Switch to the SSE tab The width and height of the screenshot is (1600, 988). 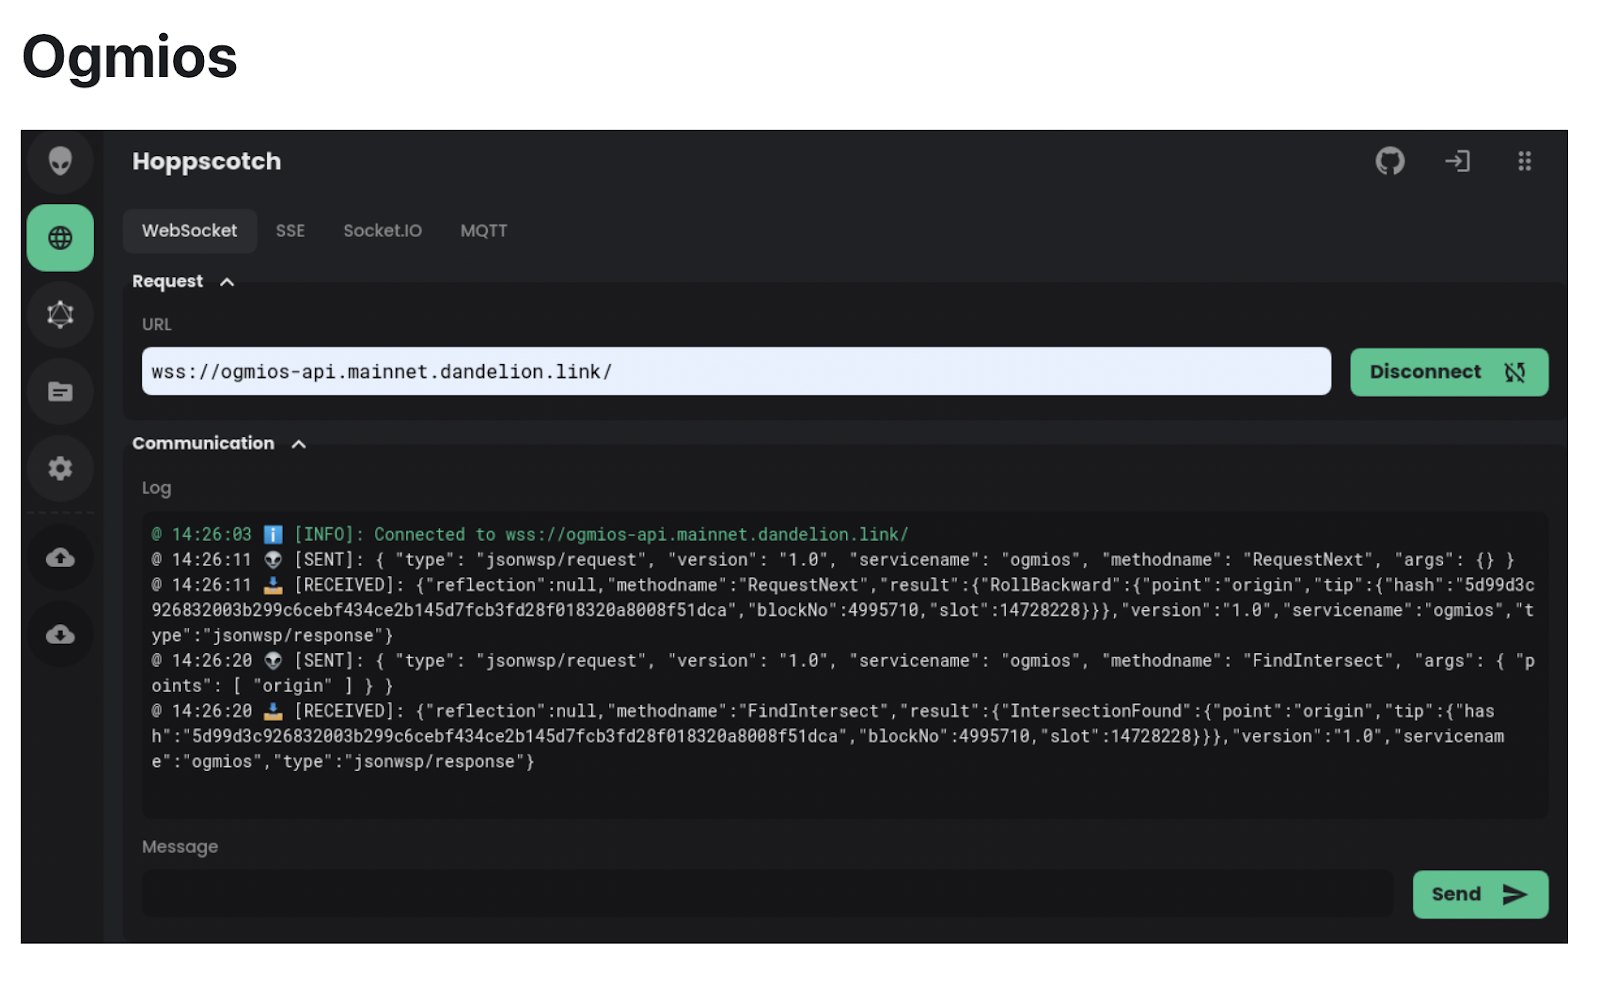(x=290, y=231)
